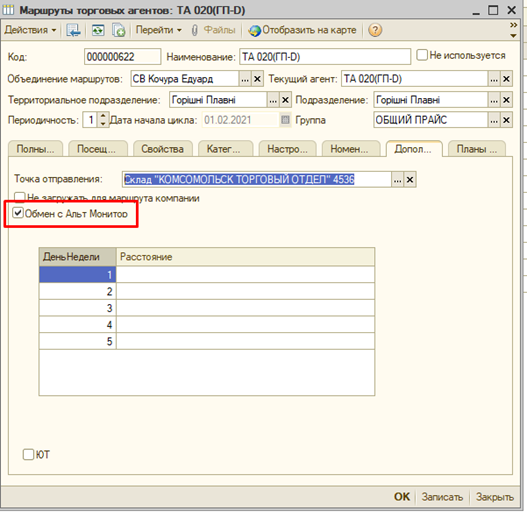Click the first toolbar icon after Действия
Viewport: 527px width, 518px height.
(73, 30)
